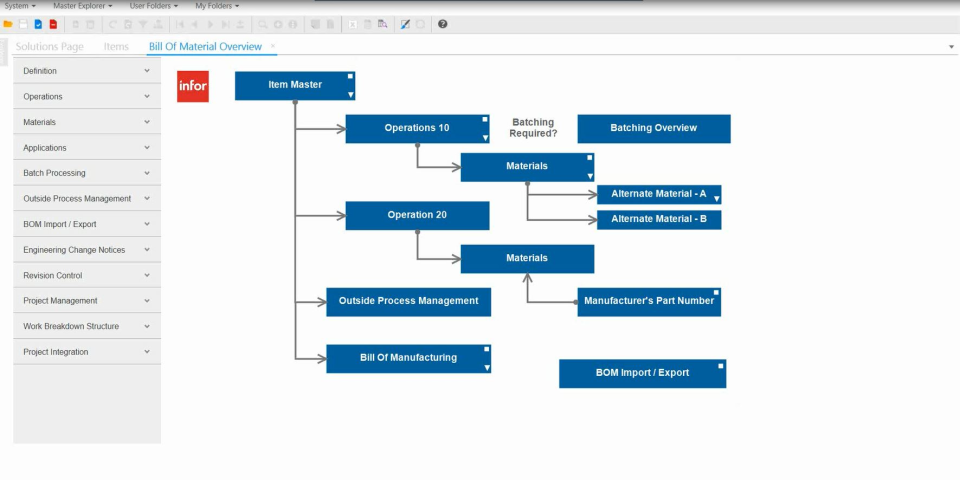Click the Batching Overview box
960x480 pixels.
point(654,129)
